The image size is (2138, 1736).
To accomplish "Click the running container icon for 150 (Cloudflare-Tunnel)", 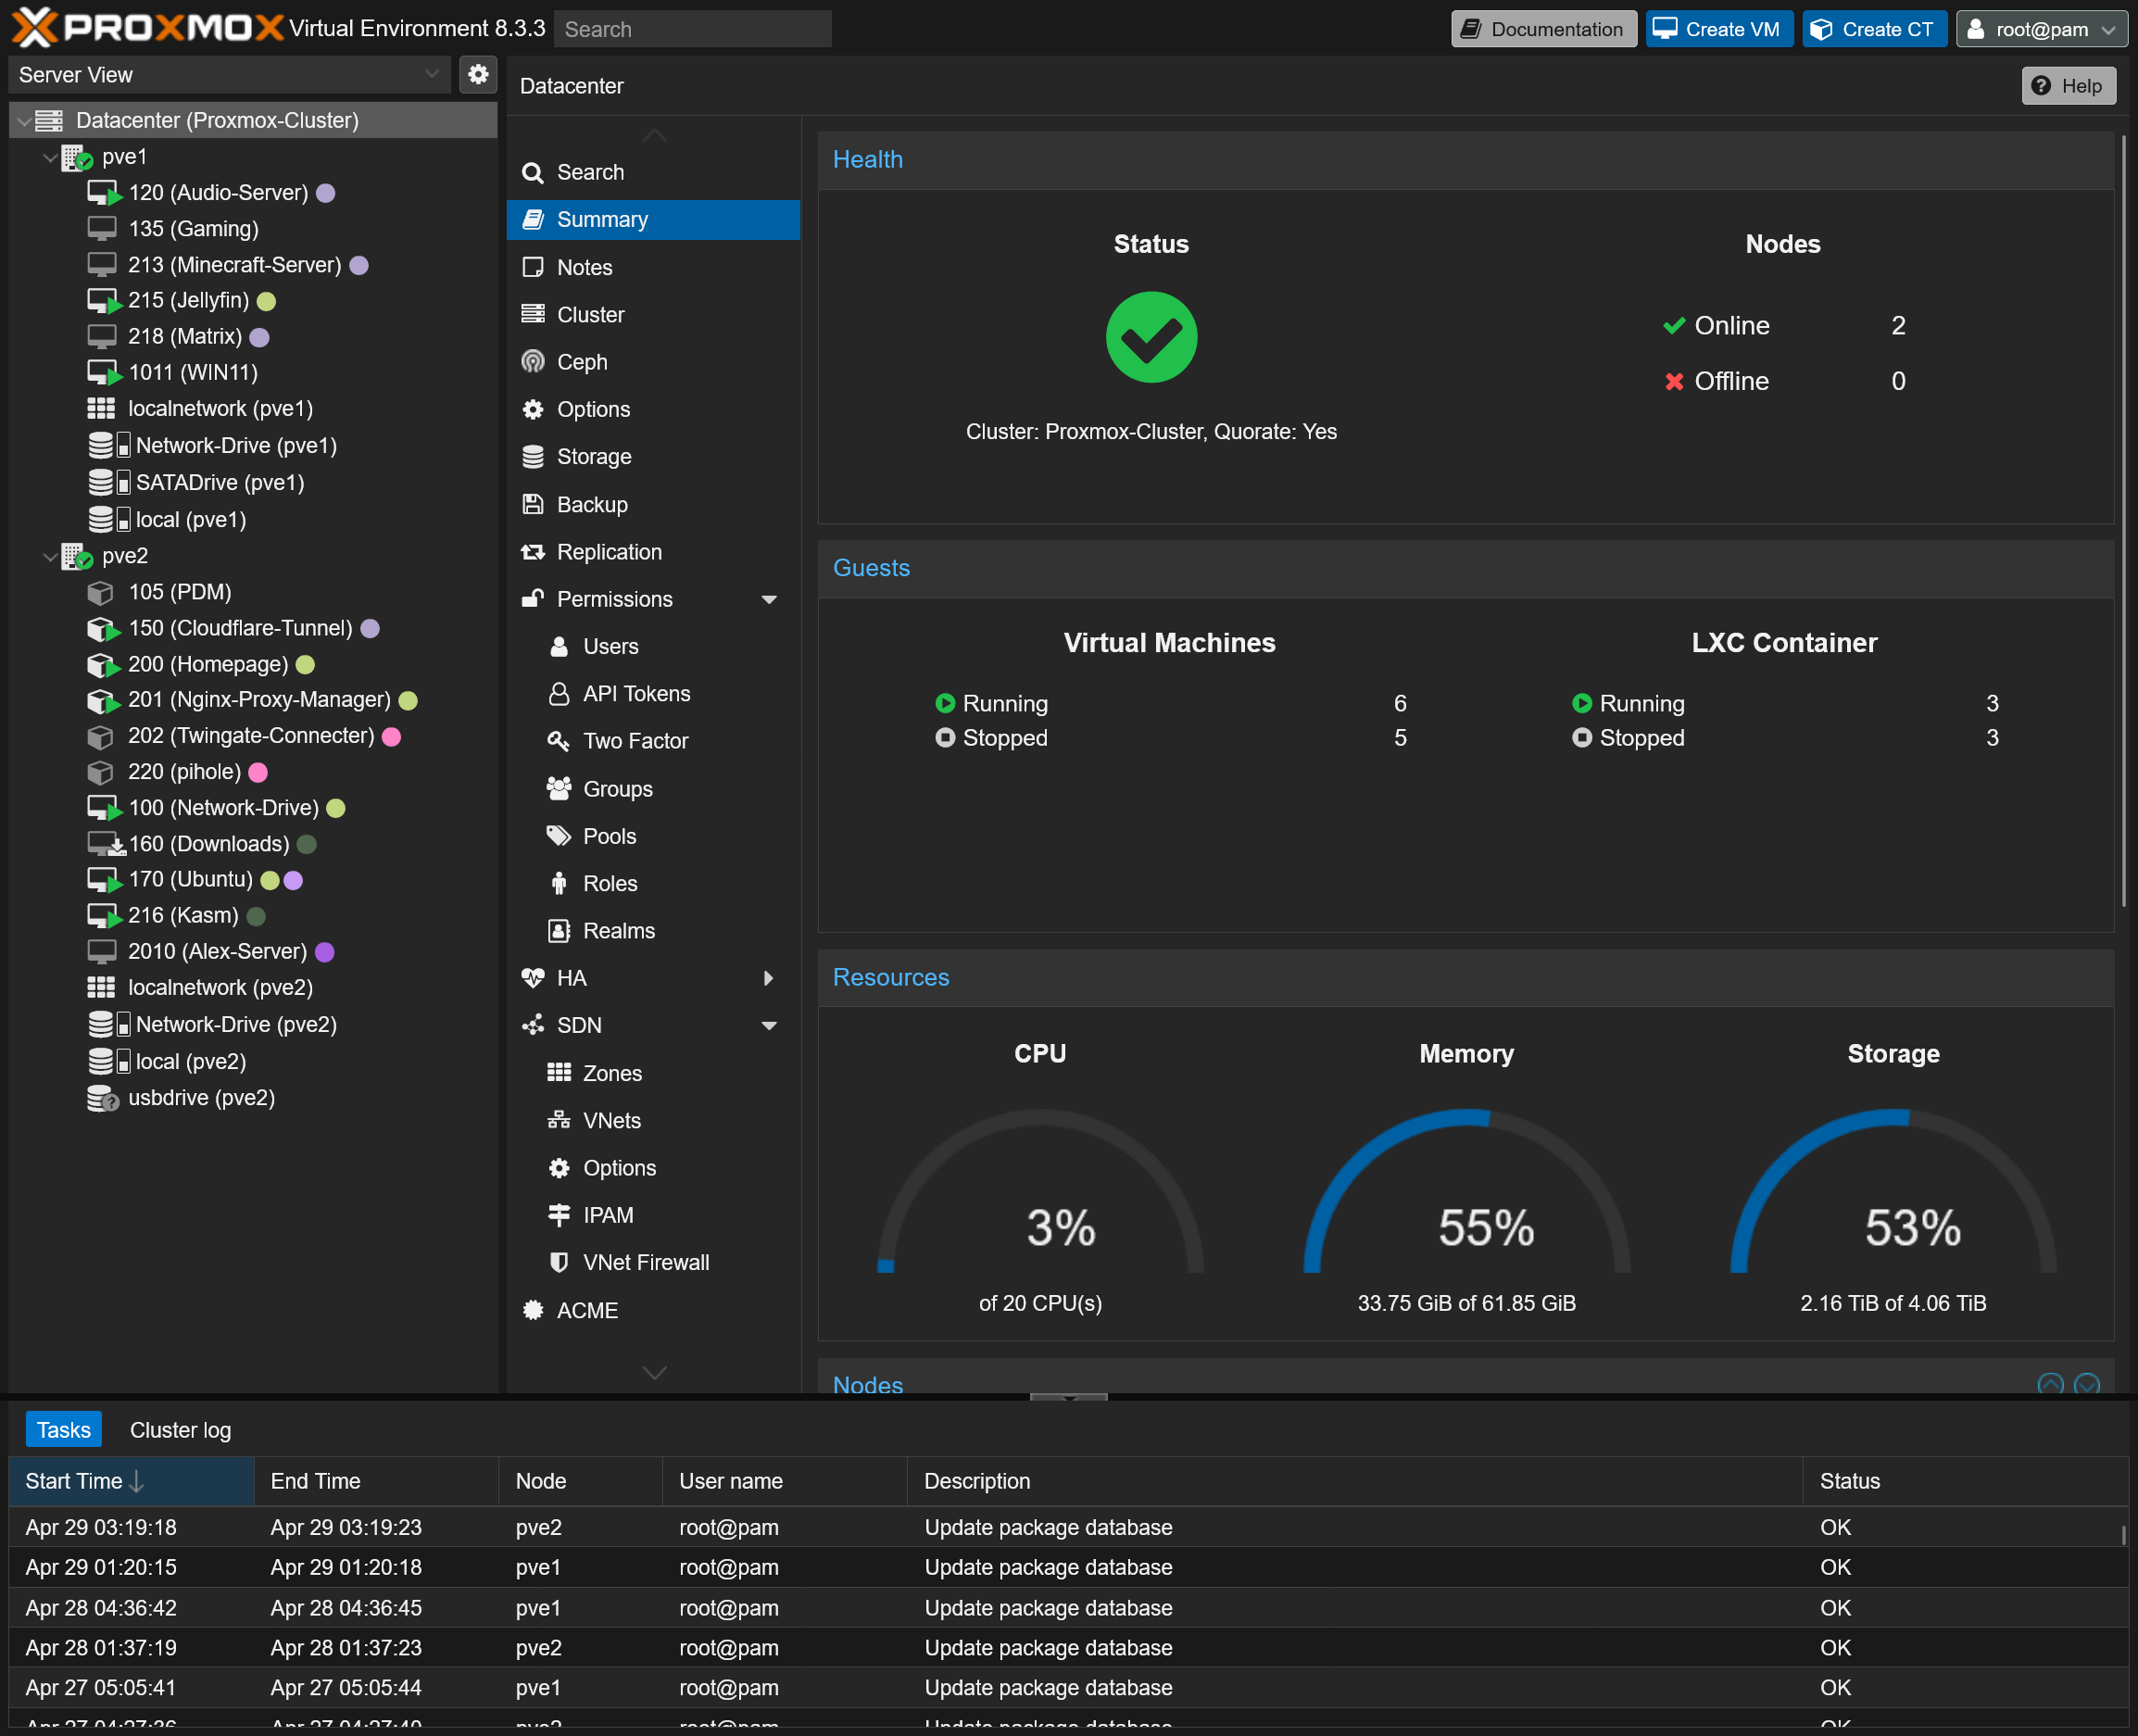I will point(103,629).
